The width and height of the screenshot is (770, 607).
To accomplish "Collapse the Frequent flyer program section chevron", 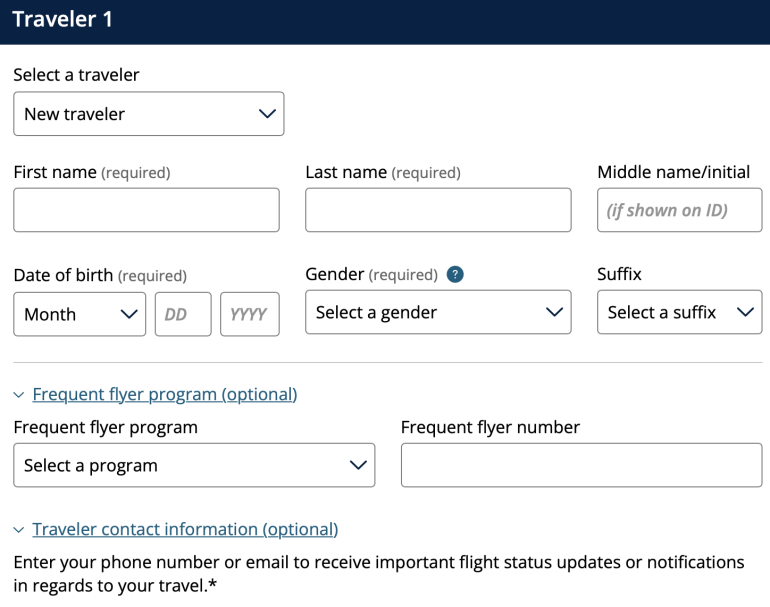I will point(19,395).
